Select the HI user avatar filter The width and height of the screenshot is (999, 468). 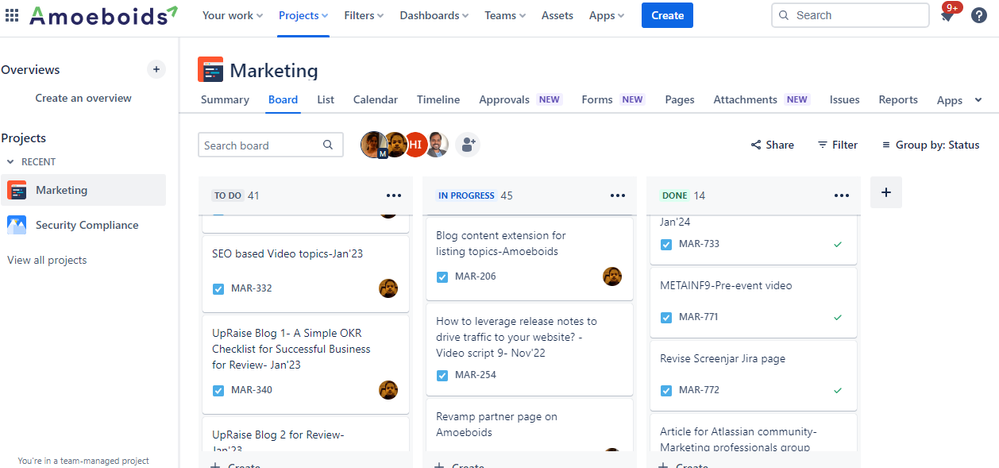point(415,145)
